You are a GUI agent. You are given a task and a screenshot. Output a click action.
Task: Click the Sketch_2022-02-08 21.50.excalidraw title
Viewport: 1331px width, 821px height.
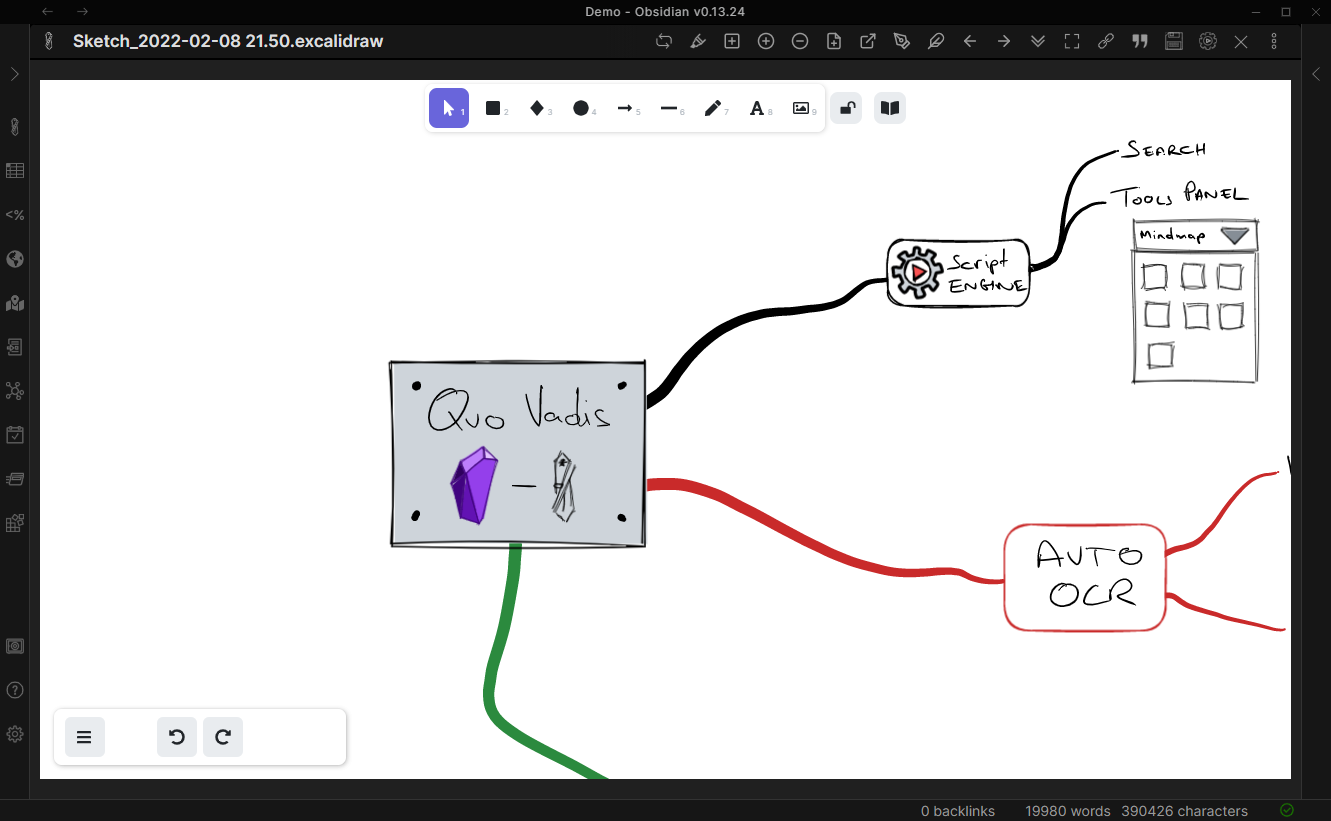[x=228, y=41]
